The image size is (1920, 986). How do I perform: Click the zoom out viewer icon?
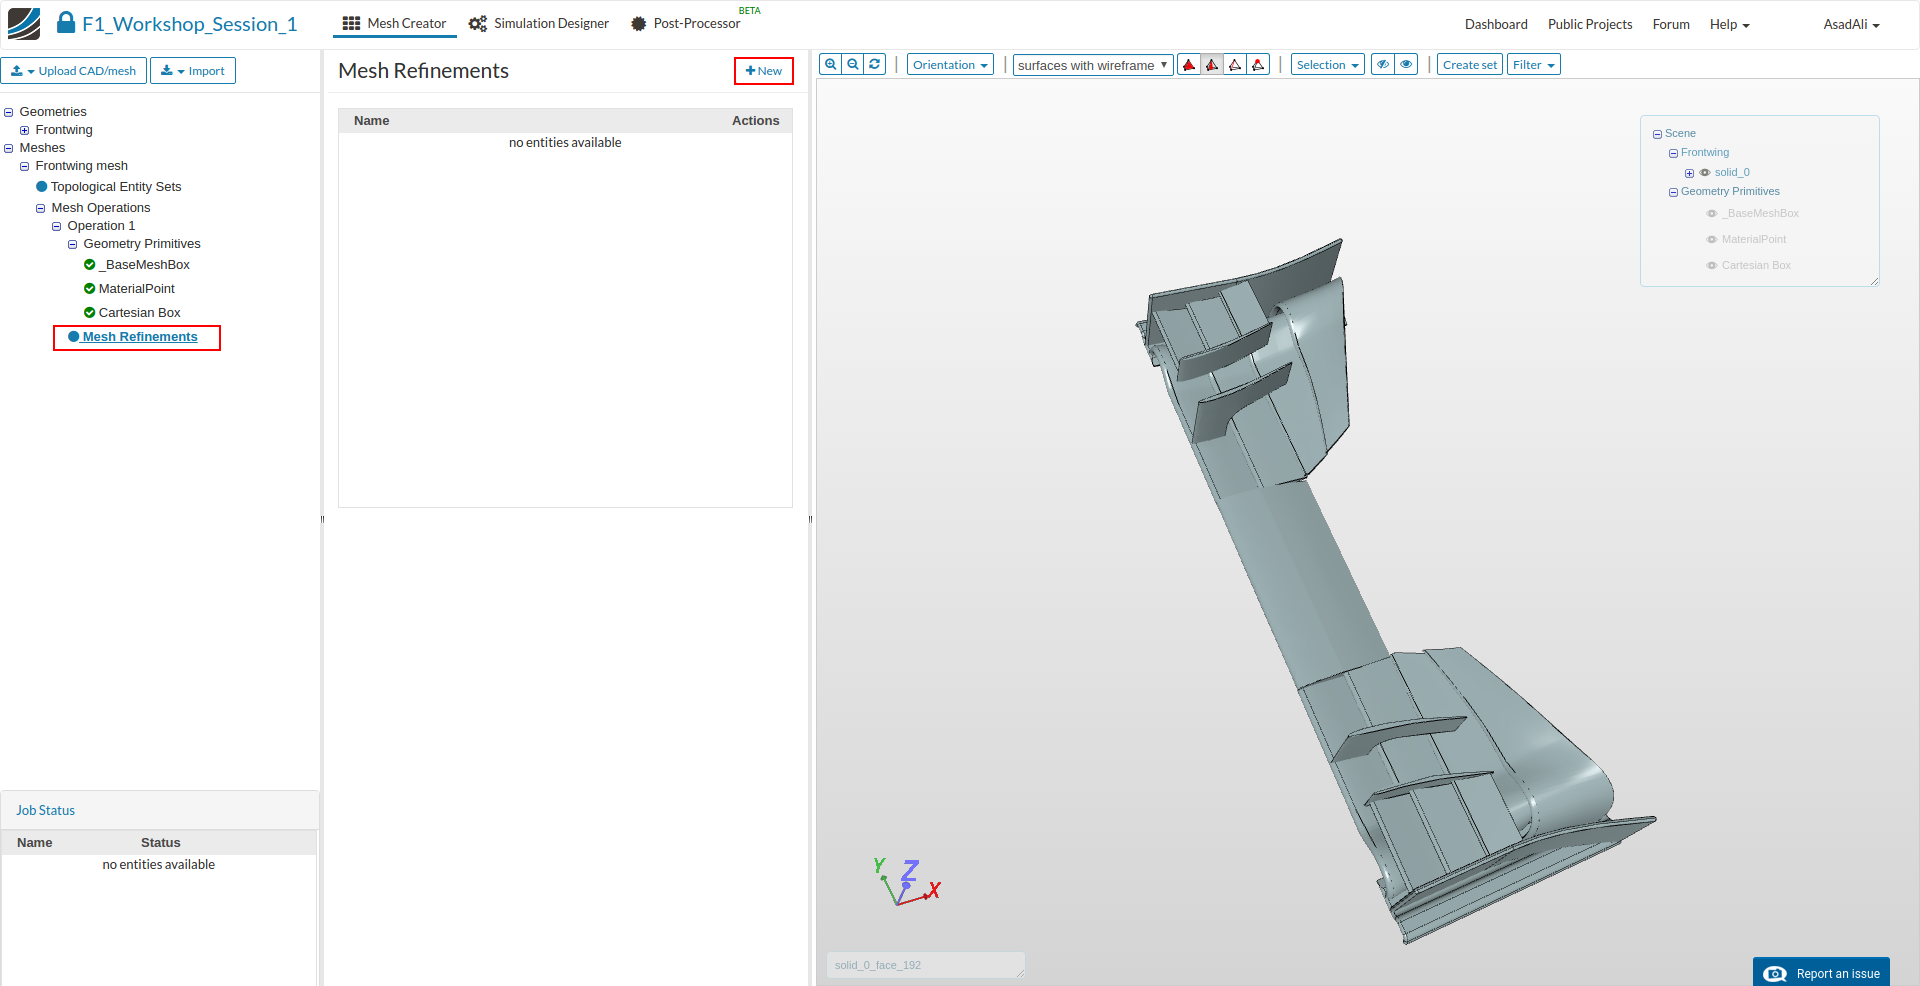point(853,65)
